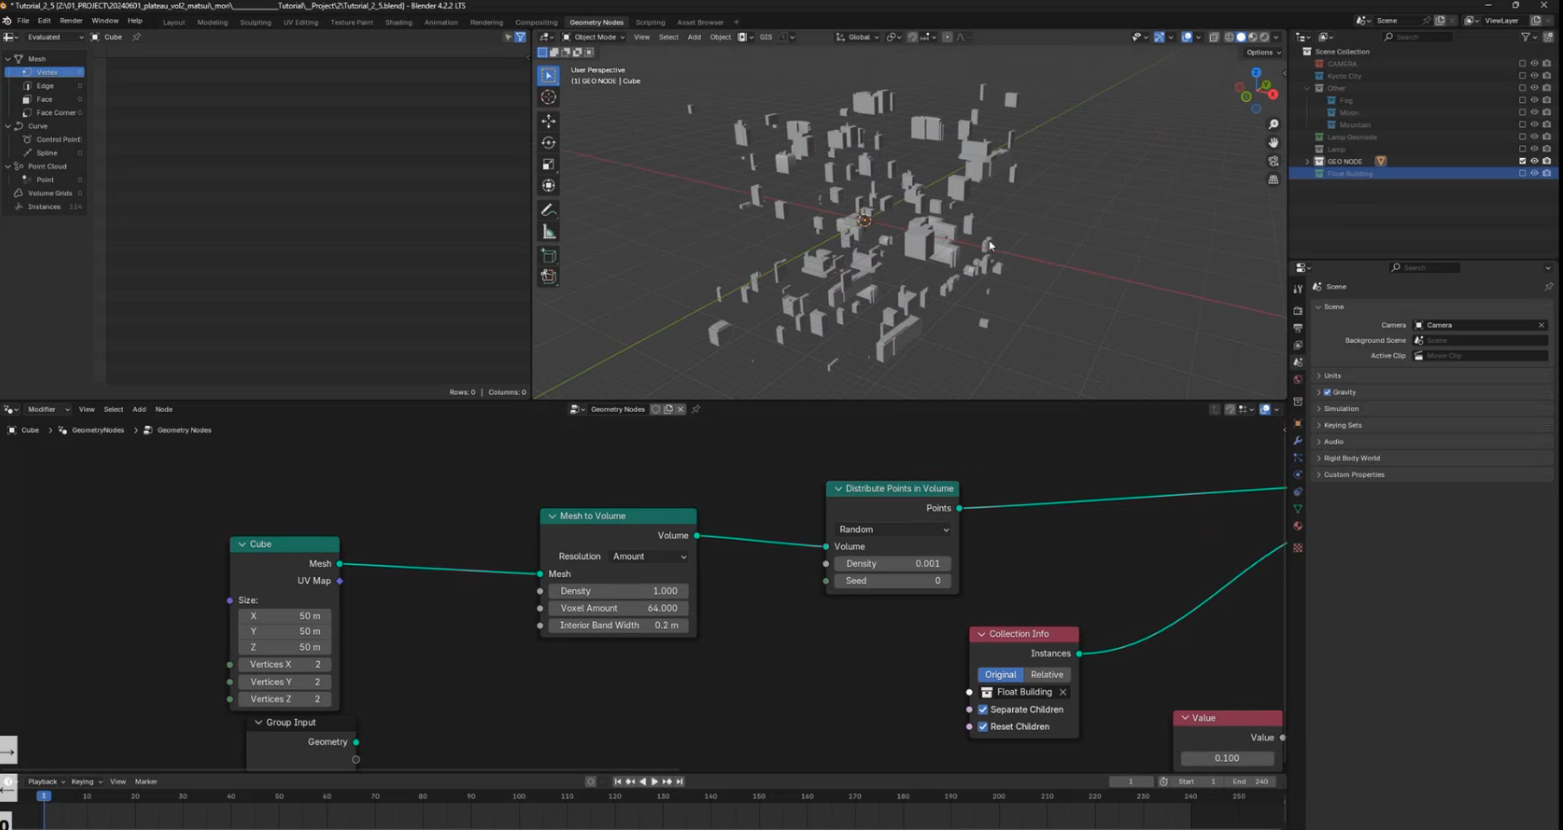Open the File menu
The image size is (1563, 830).
tap(23, 21)
